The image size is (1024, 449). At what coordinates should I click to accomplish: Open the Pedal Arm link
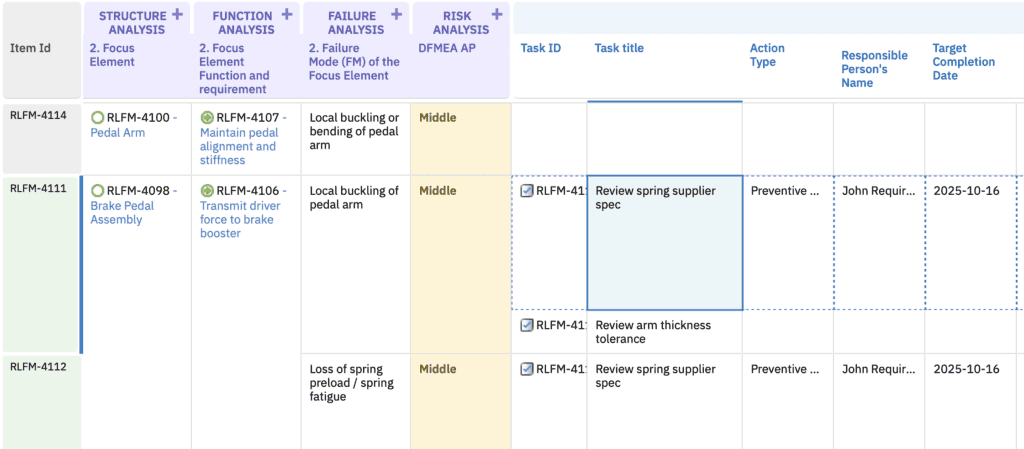pyautogui.click(x=117, y=132)
